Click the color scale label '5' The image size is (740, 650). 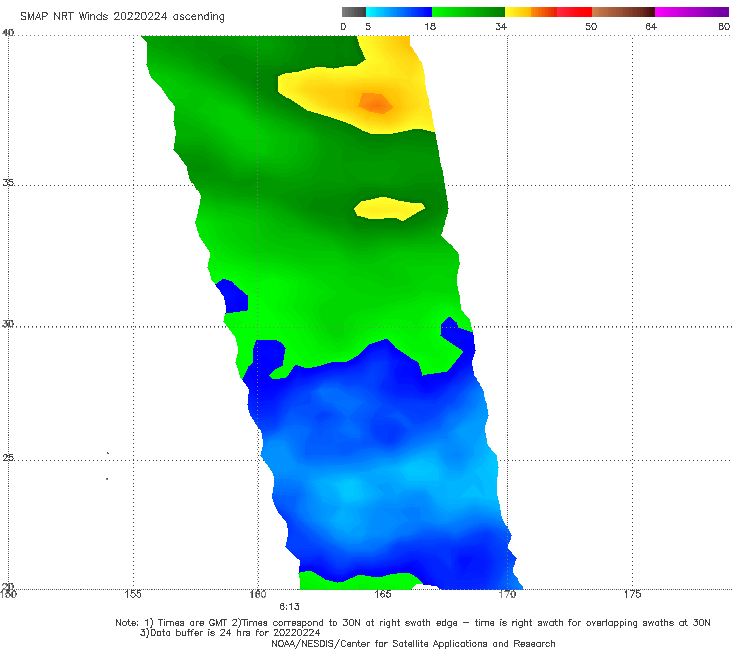[x=368, y=27]
